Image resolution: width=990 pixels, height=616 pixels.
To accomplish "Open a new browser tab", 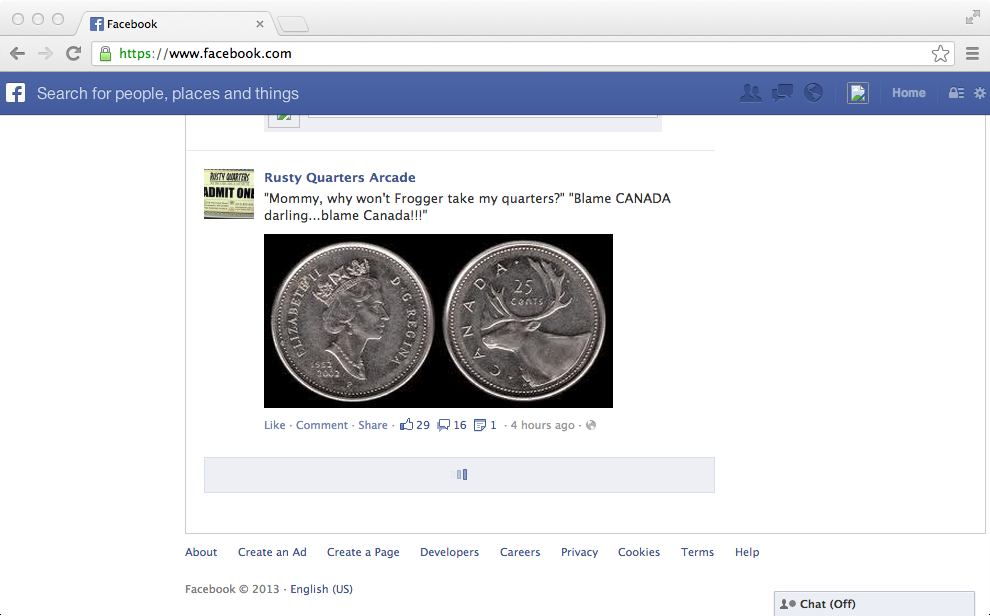I will pos(293,25).
